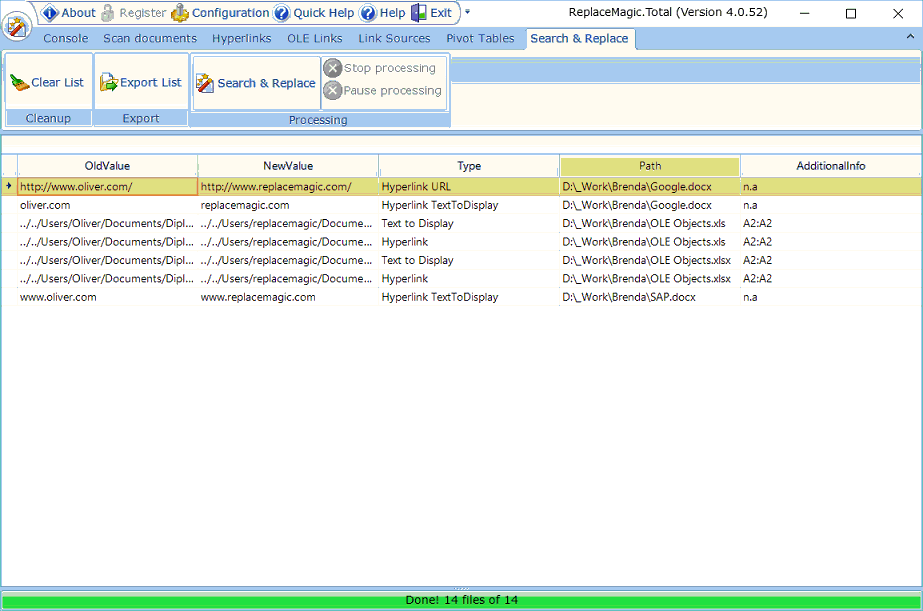Screen dimensions: 923x611
Task: Click the Configuration label
Action: (x=231, y=13)
